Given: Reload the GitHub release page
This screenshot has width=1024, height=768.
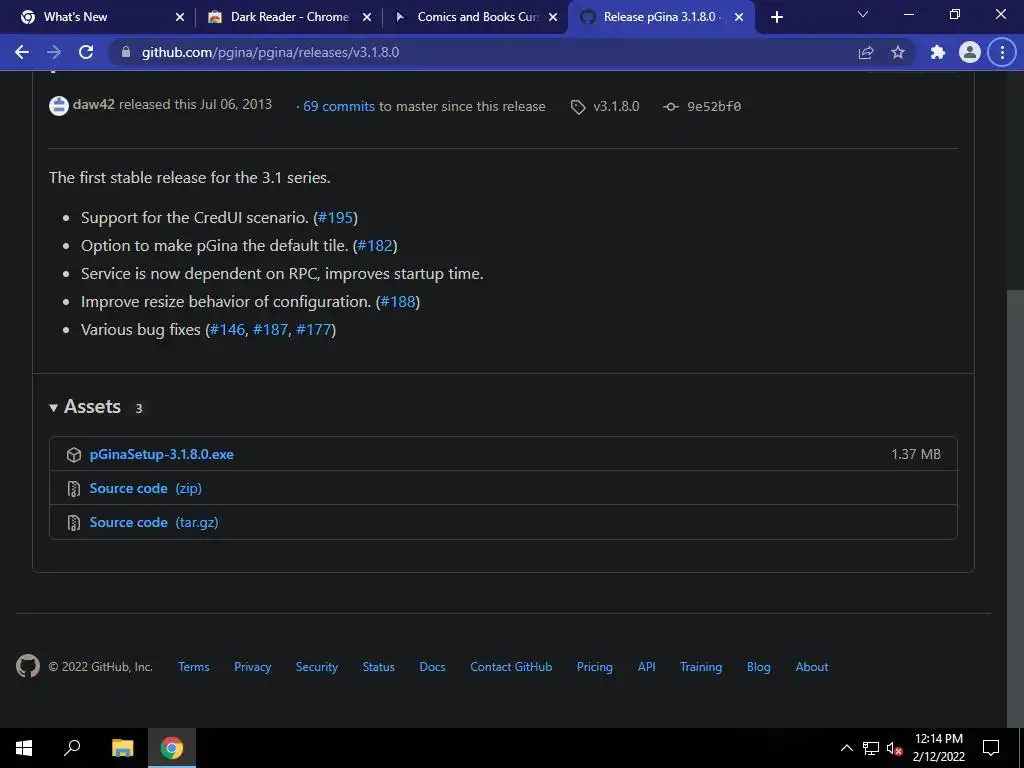Looking at the screenshot, I should click(86, 52).
